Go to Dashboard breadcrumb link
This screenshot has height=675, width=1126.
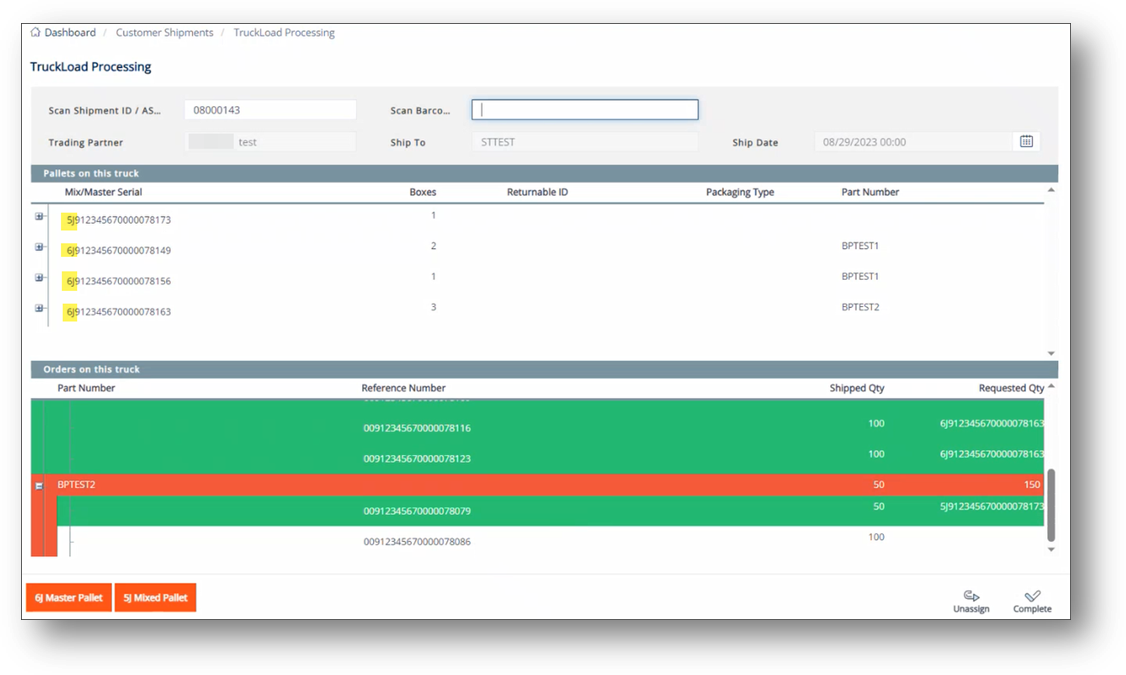(x=70, y=33)
